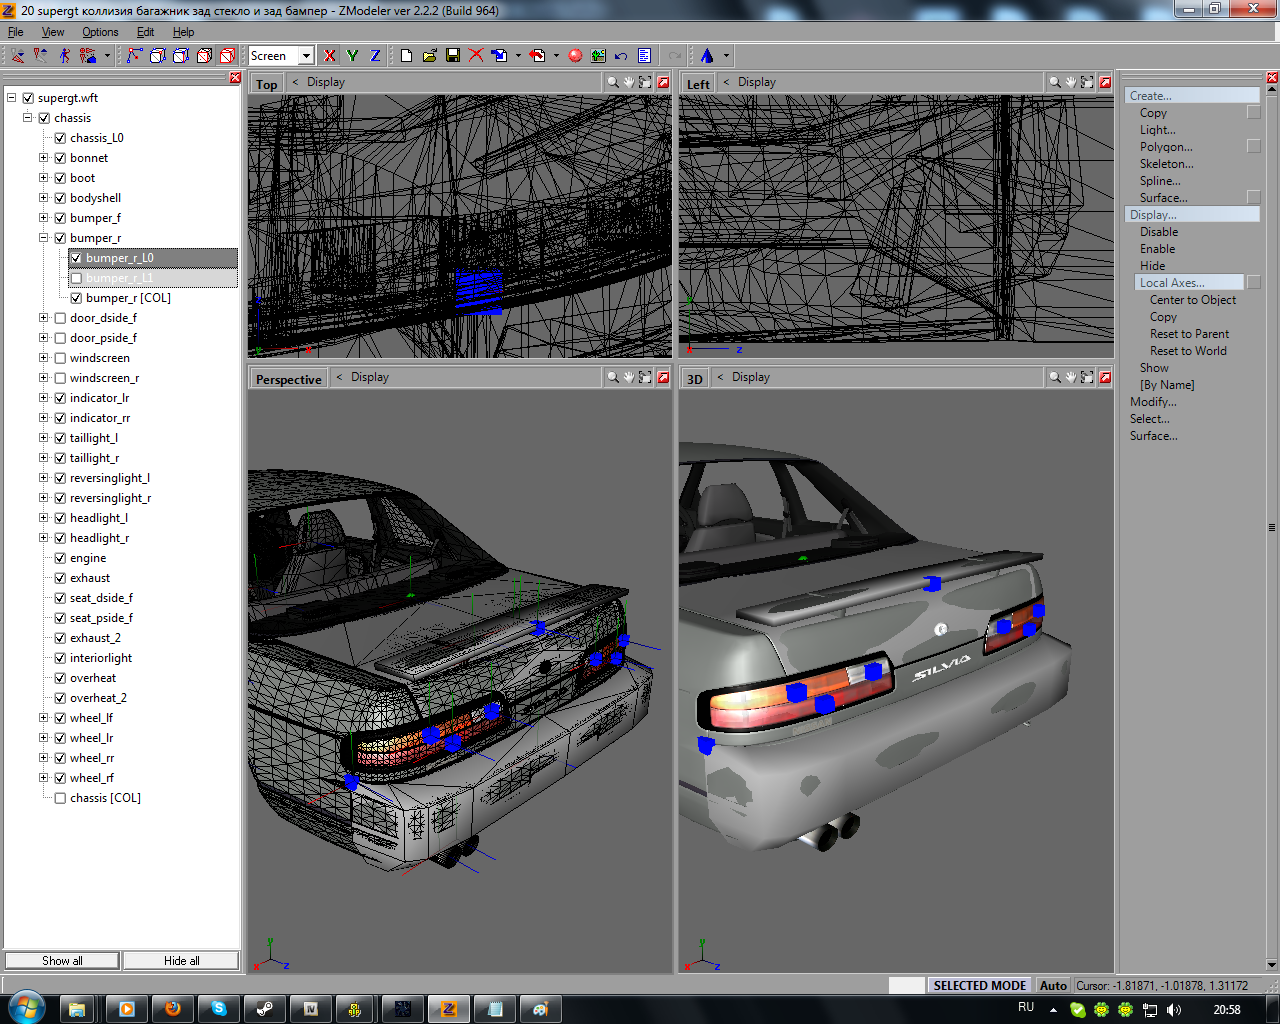Click the X axis lock button
This screenshot has width=1280, height=1024.
[x=330, y=56]
